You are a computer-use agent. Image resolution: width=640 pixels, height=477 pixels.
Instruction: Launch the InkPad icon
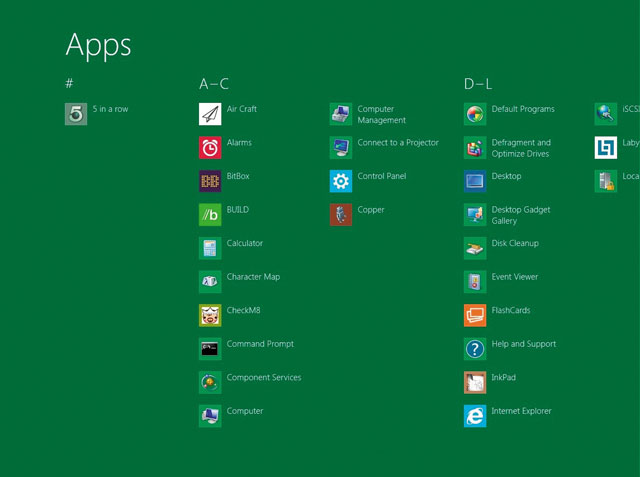point(475,382)
